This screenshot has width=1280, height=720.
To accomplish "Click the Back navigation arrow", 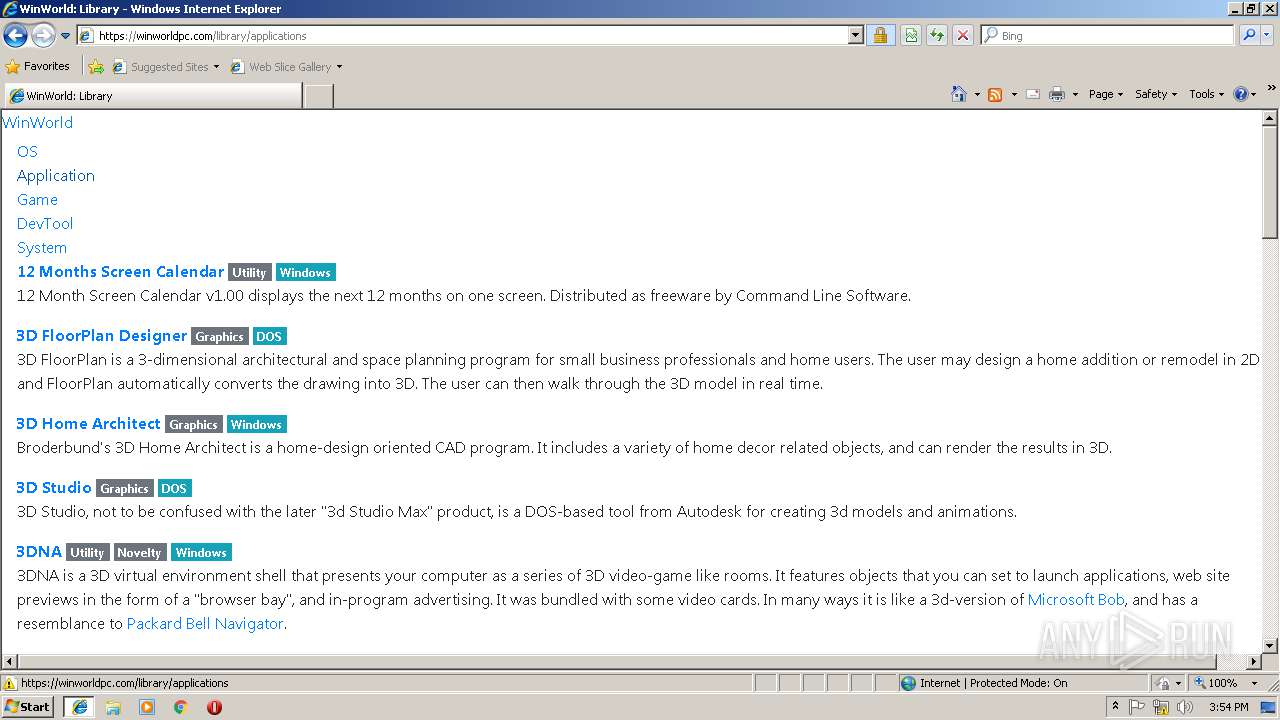I will [15, 36].
